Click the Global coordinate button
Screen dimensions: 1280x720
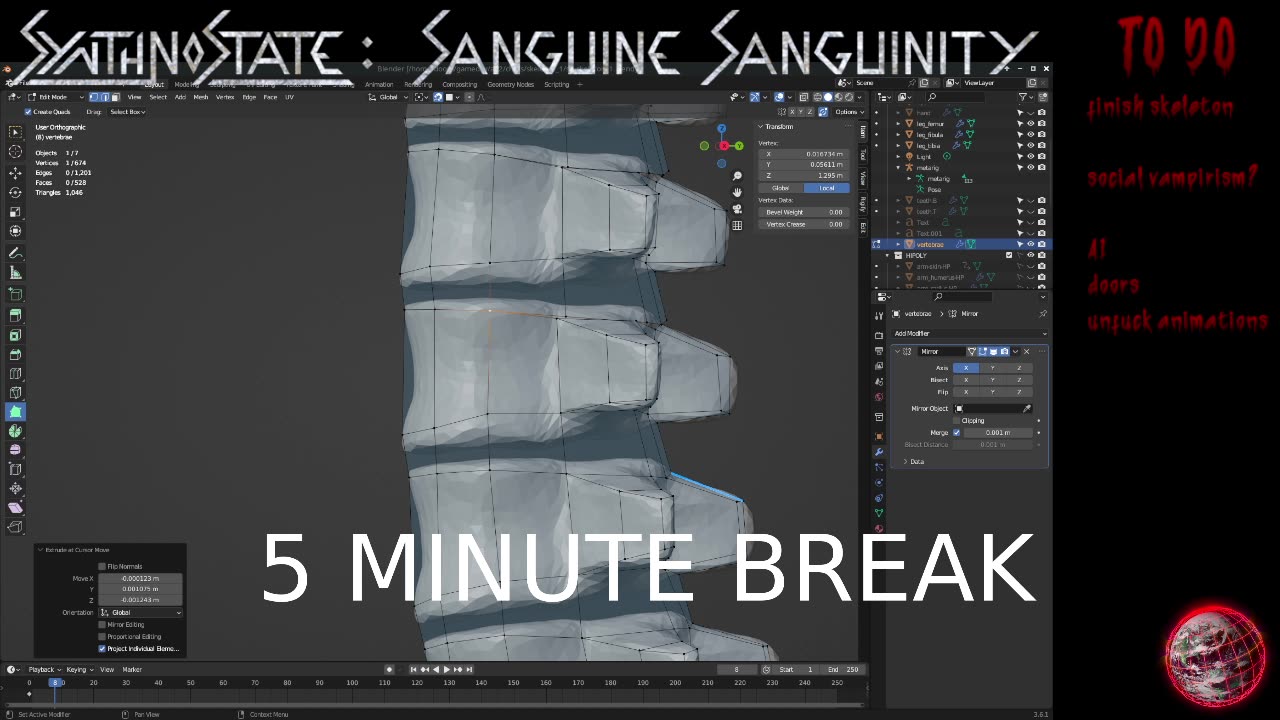point(781,188)
